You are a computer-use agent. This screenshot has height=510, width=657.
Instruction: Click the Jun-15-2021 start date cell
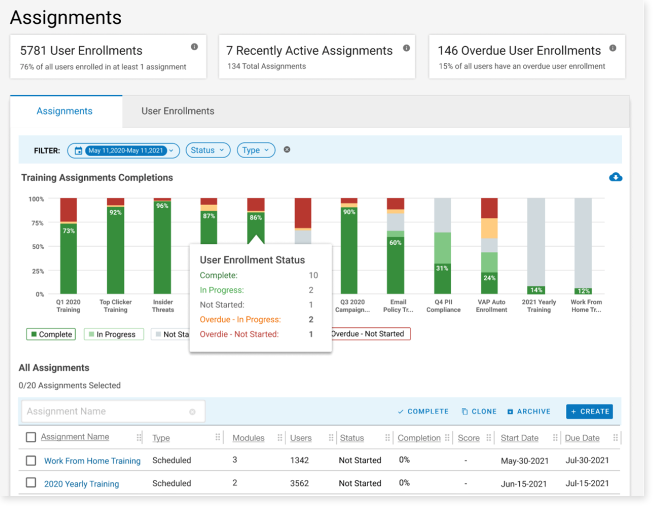pos(524,484)
